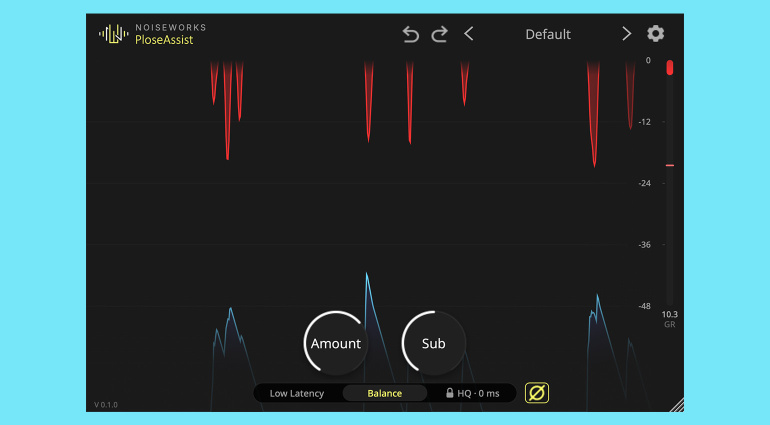Screen dimensions: 770x425
Task: Go to the previous preset with left chevron
Action: (469, 34)
